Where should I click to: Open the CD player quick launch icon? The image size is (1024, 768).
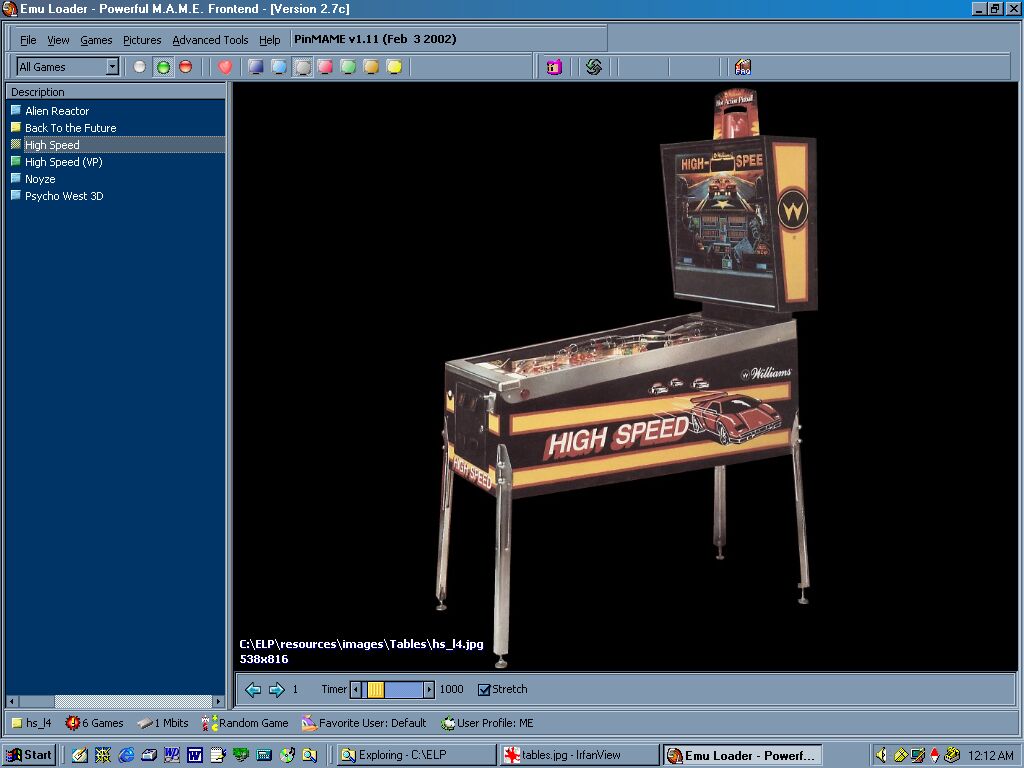[287, 756]
